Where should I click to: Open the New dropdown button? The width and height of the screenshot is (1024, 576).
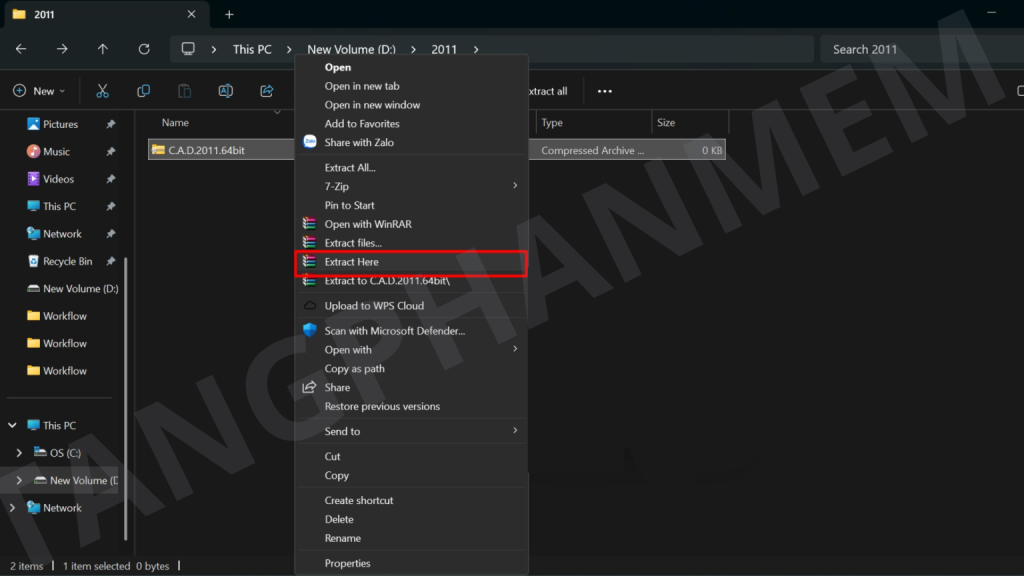coord(39,91)
